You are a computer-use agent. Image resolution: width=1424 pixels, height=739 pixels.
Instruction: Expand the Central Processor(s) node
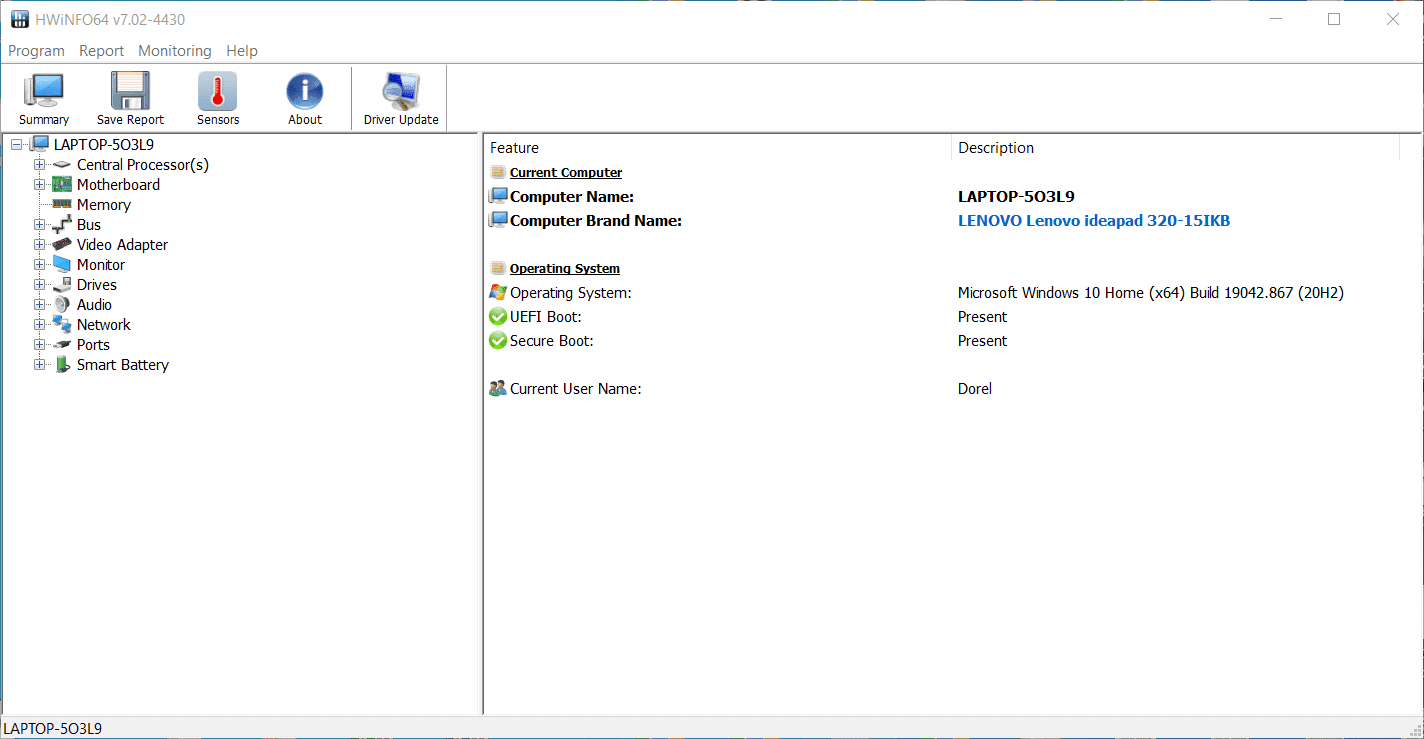tap(39, 165)
